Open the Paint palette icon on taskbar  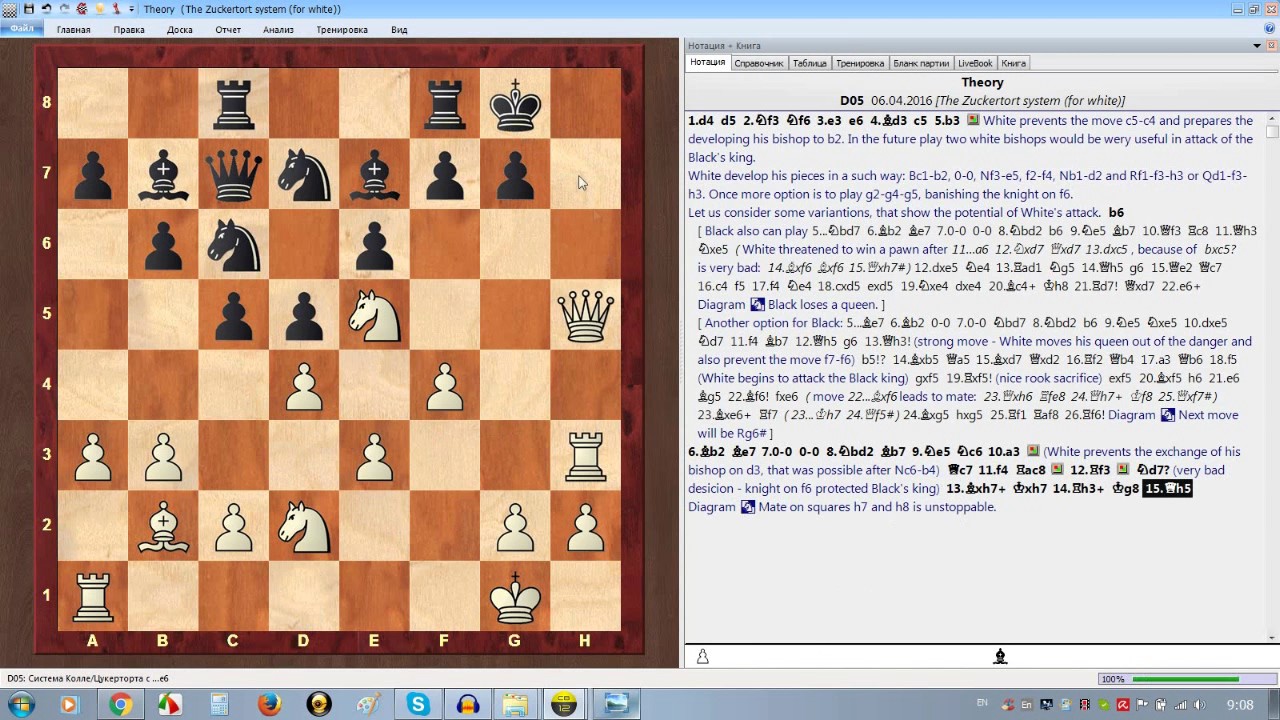367,705
